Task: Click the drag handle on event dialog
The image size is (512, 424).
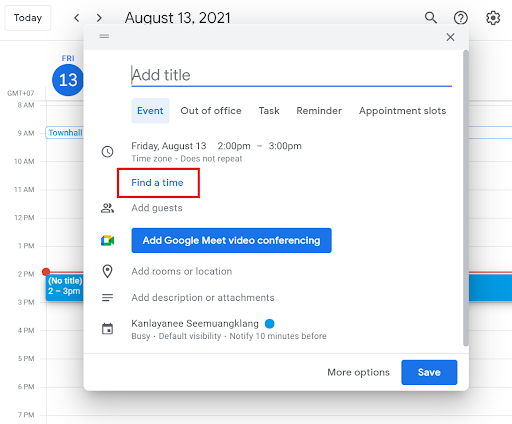Action: click(x=104, y=36)
